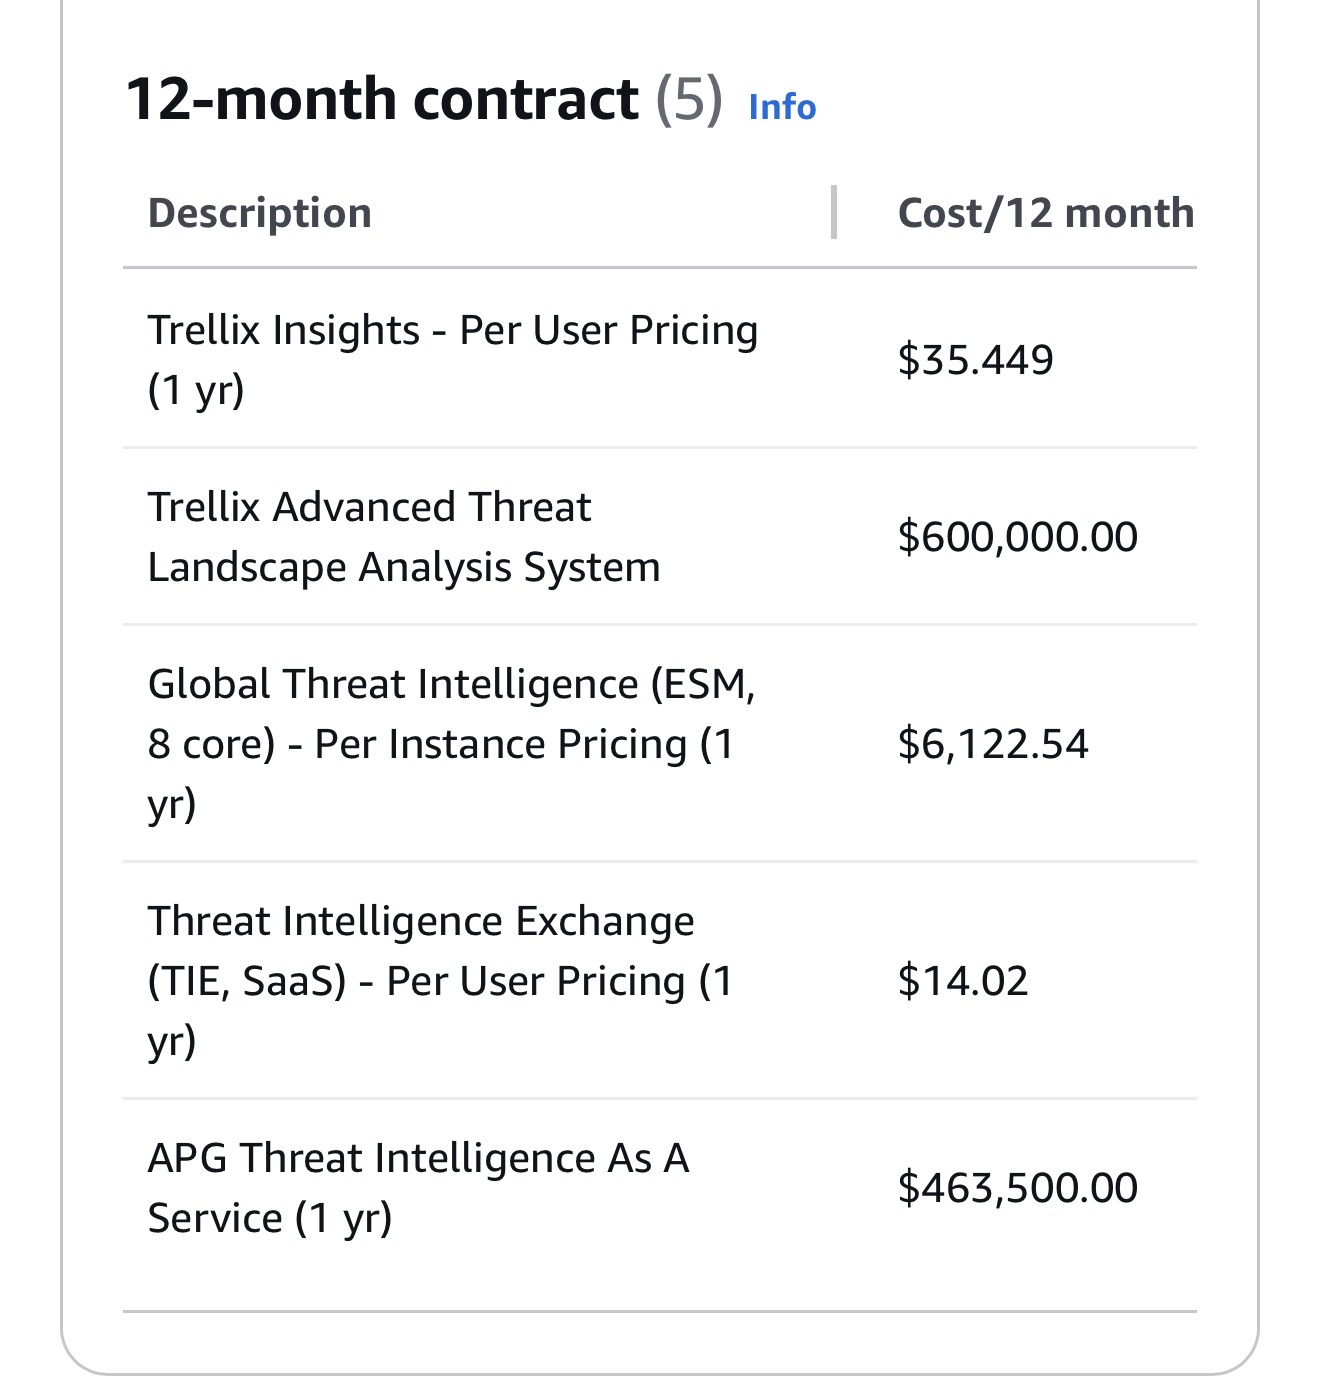The width and height of the screenshot is (1320, 1392).
Task: Click the $463,500.00 cost value
Action: 1018,1188
